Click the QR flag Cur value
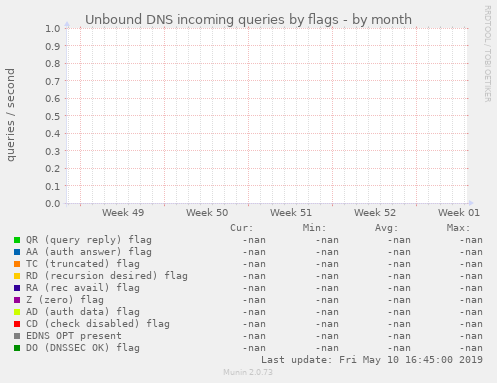 pyautogui.click(x=254, y=240)
